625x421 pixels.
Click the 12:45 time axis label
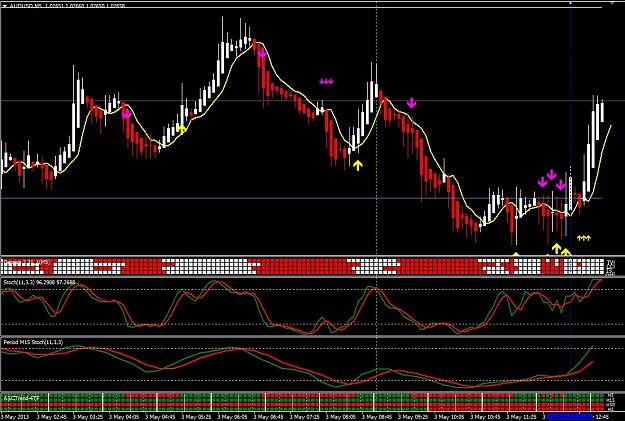point(602,417)
